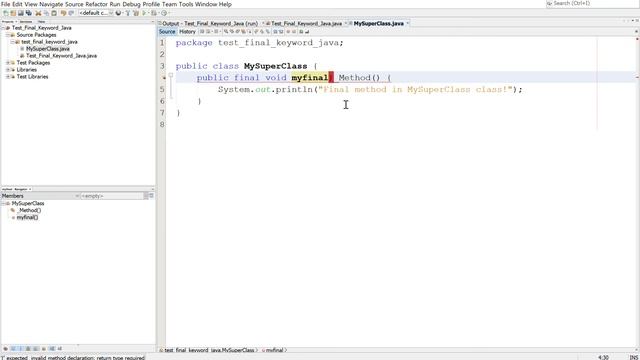
Task: Select MySuperClass.java in project tree
Action: click(48, 49)
